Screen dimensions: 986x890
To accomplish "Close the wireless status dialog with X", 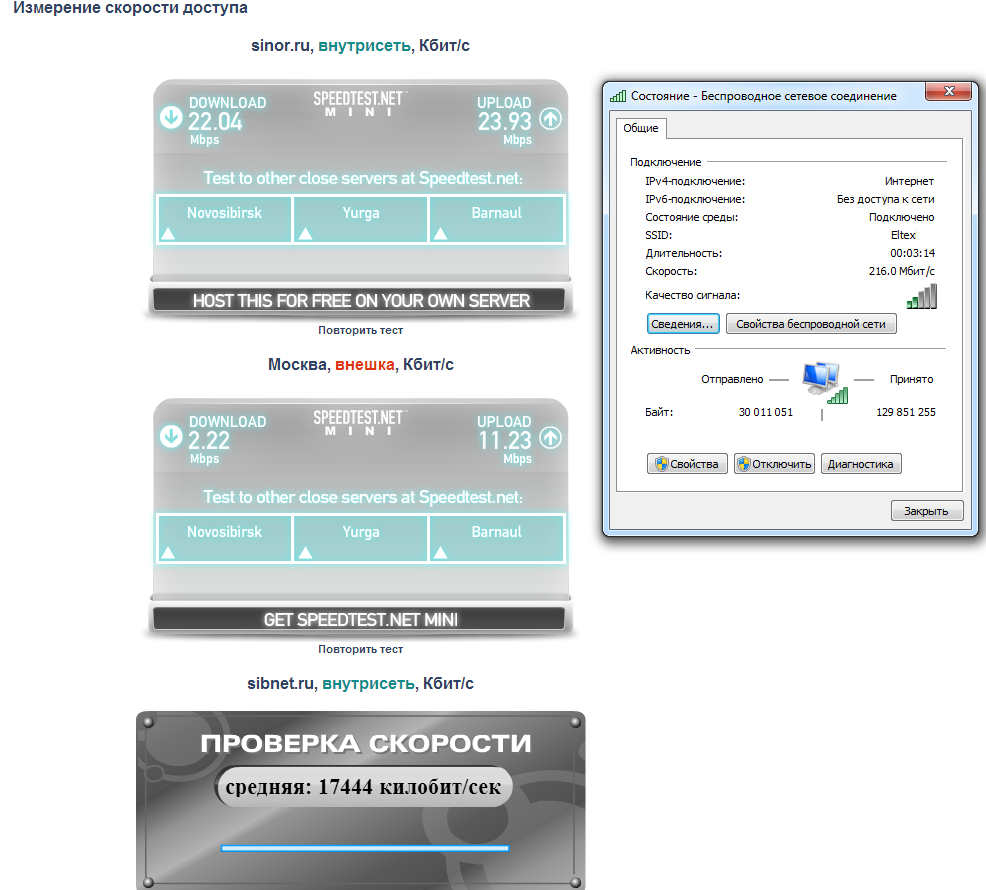I will tap(950, 91).
